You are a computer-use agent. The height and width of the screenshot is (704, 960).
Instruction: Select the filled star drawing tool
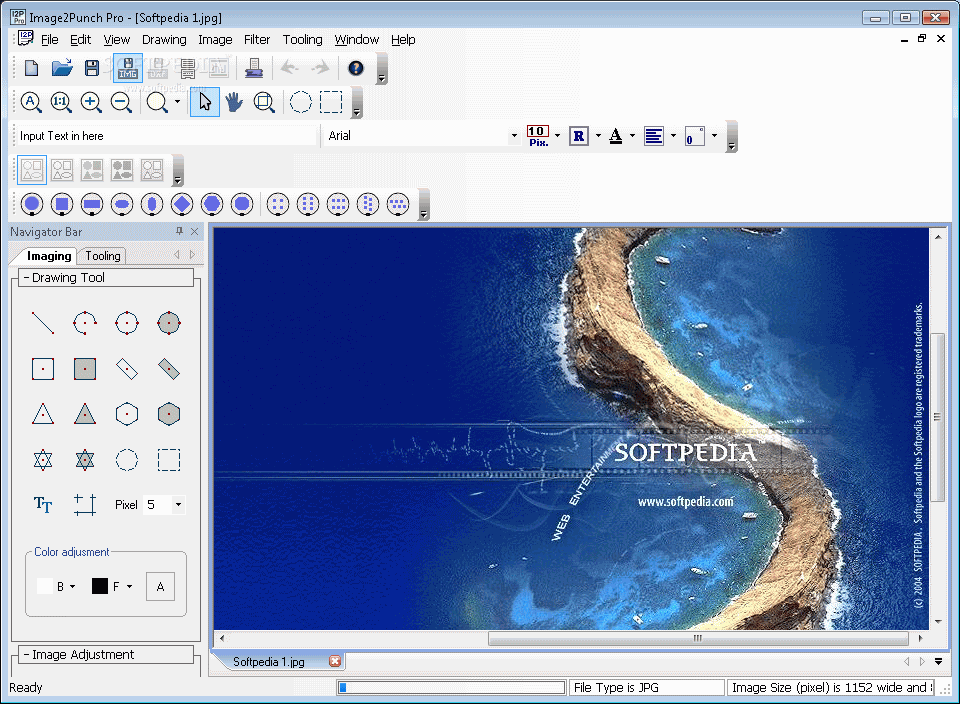point(84,460)
